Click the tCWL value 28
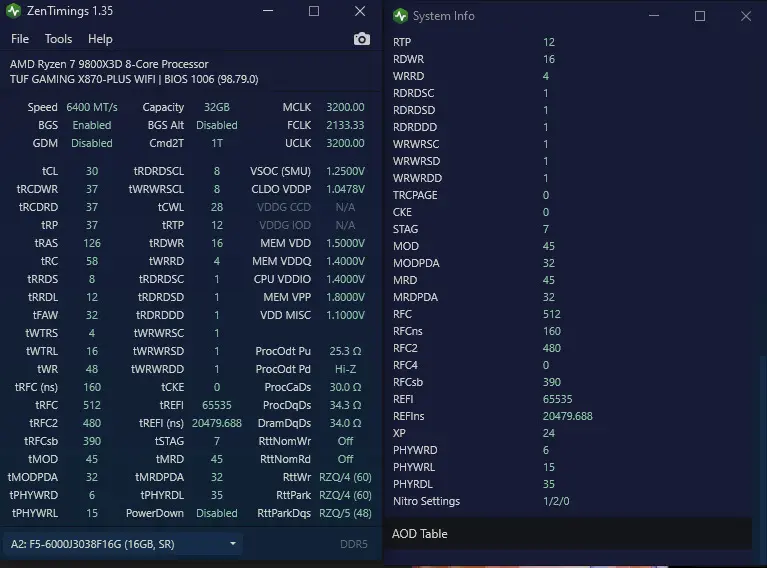767x568 pixels. coord(217,207)
